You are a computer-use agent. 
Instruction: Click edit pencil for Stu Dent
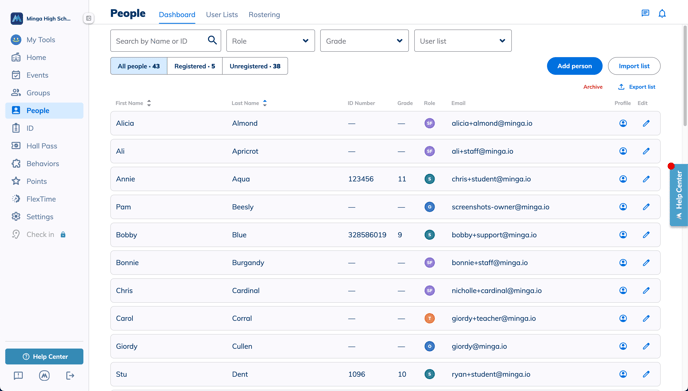(646, 374)
